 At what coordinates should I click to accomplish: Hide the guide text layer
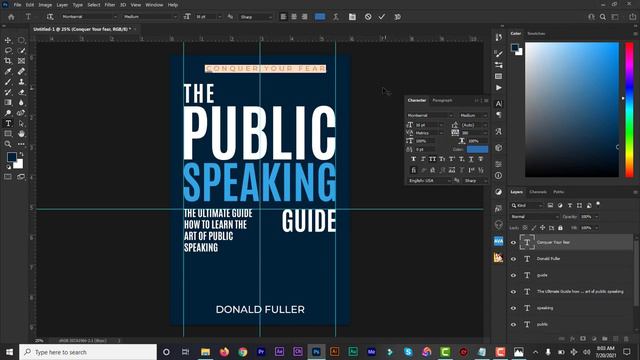[513, 275]
